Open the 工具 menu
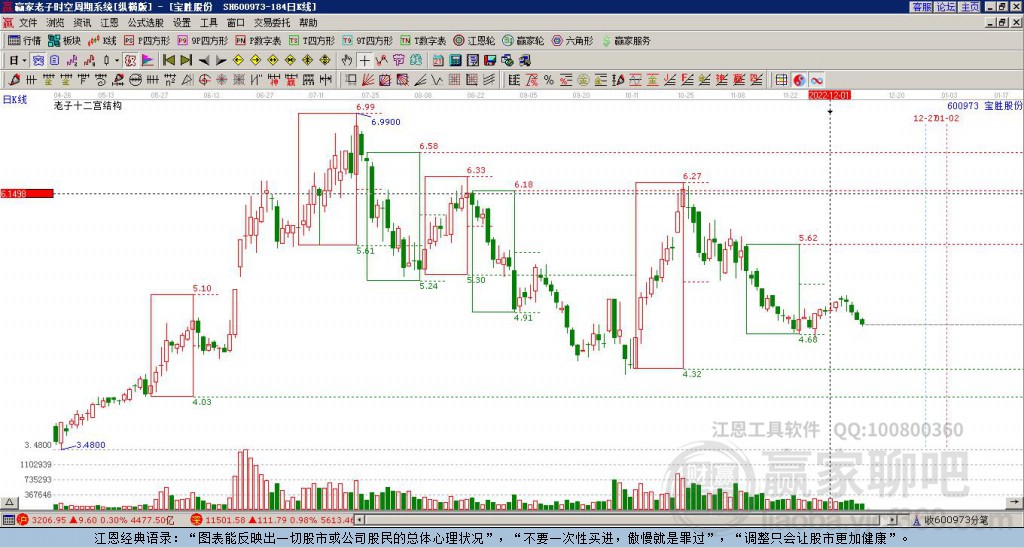The height and width of the screenshot is (548, 1024). [x=209, y=23]
